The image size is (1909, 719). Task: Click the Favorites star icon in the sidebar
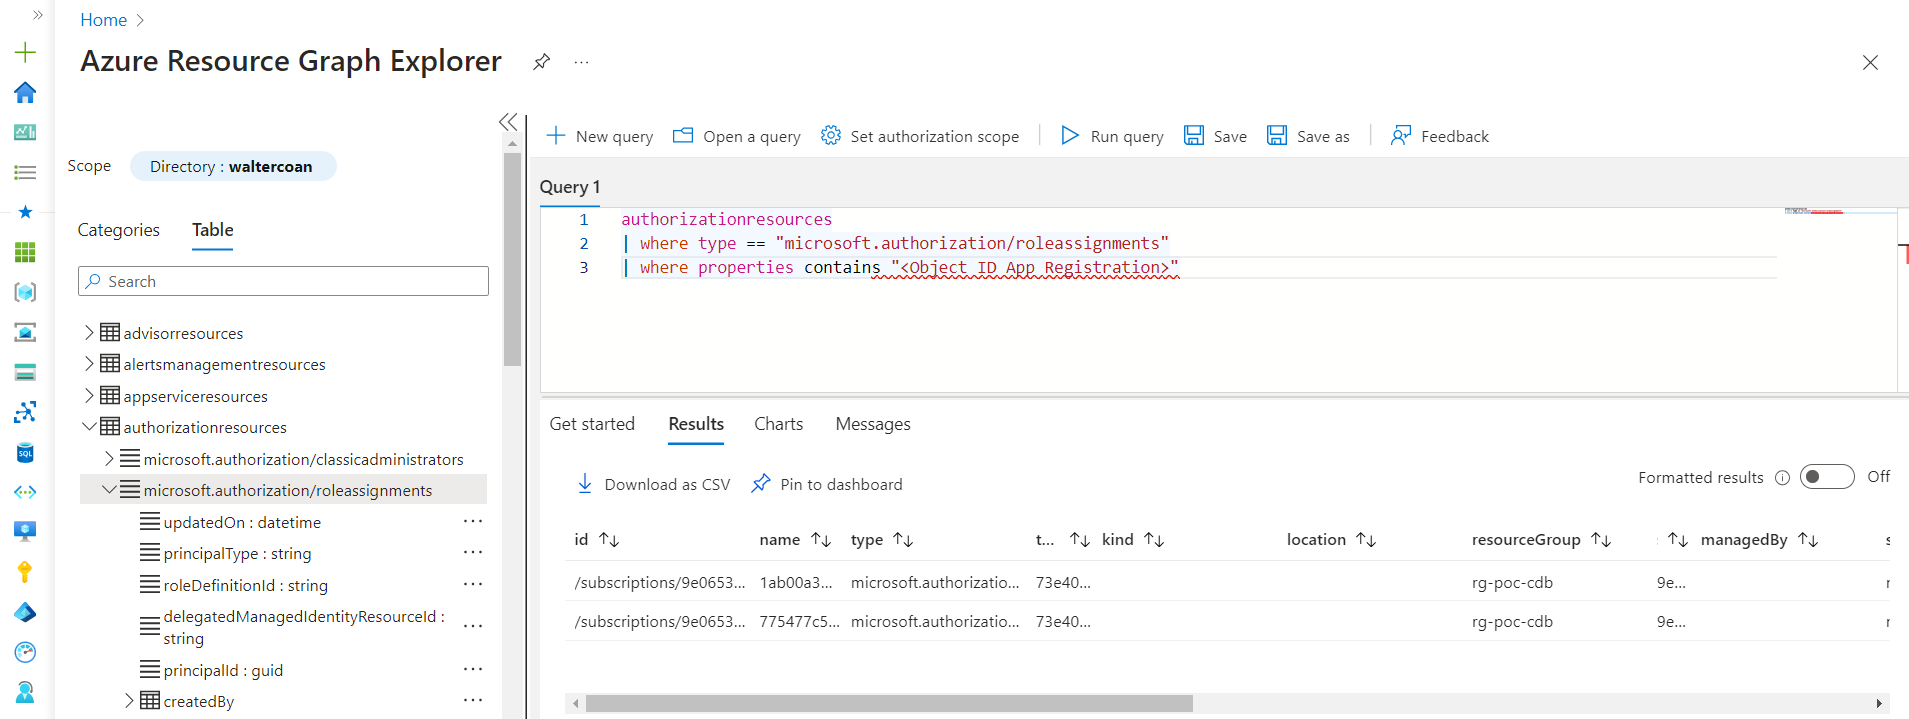(x=25, y=212)
